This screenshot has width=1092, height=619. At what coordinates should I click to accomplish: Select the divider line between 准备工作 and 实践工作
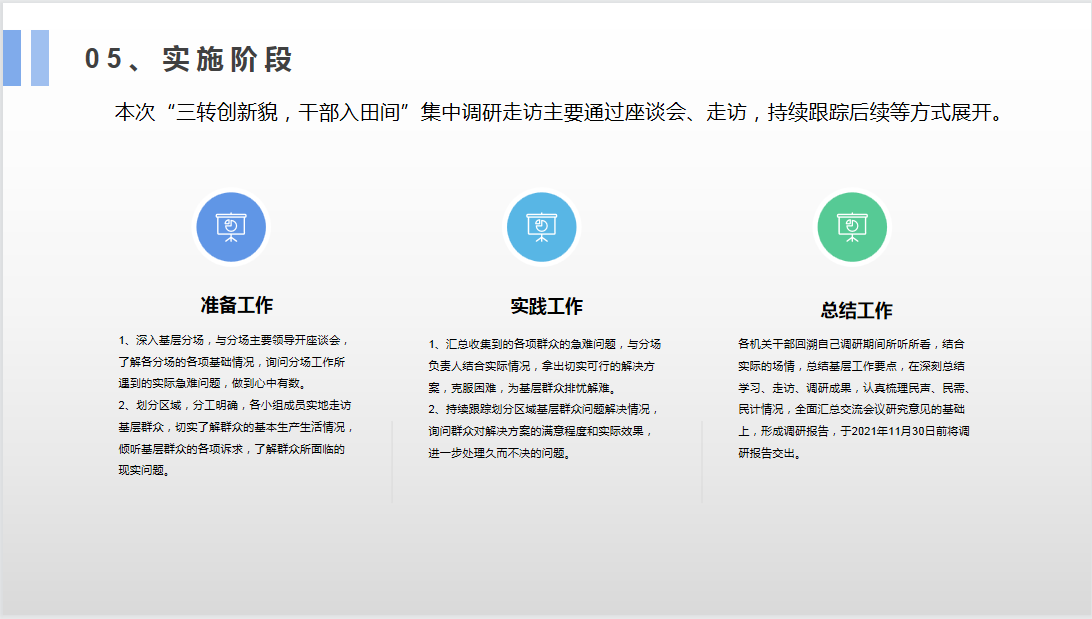pos(392,460)
